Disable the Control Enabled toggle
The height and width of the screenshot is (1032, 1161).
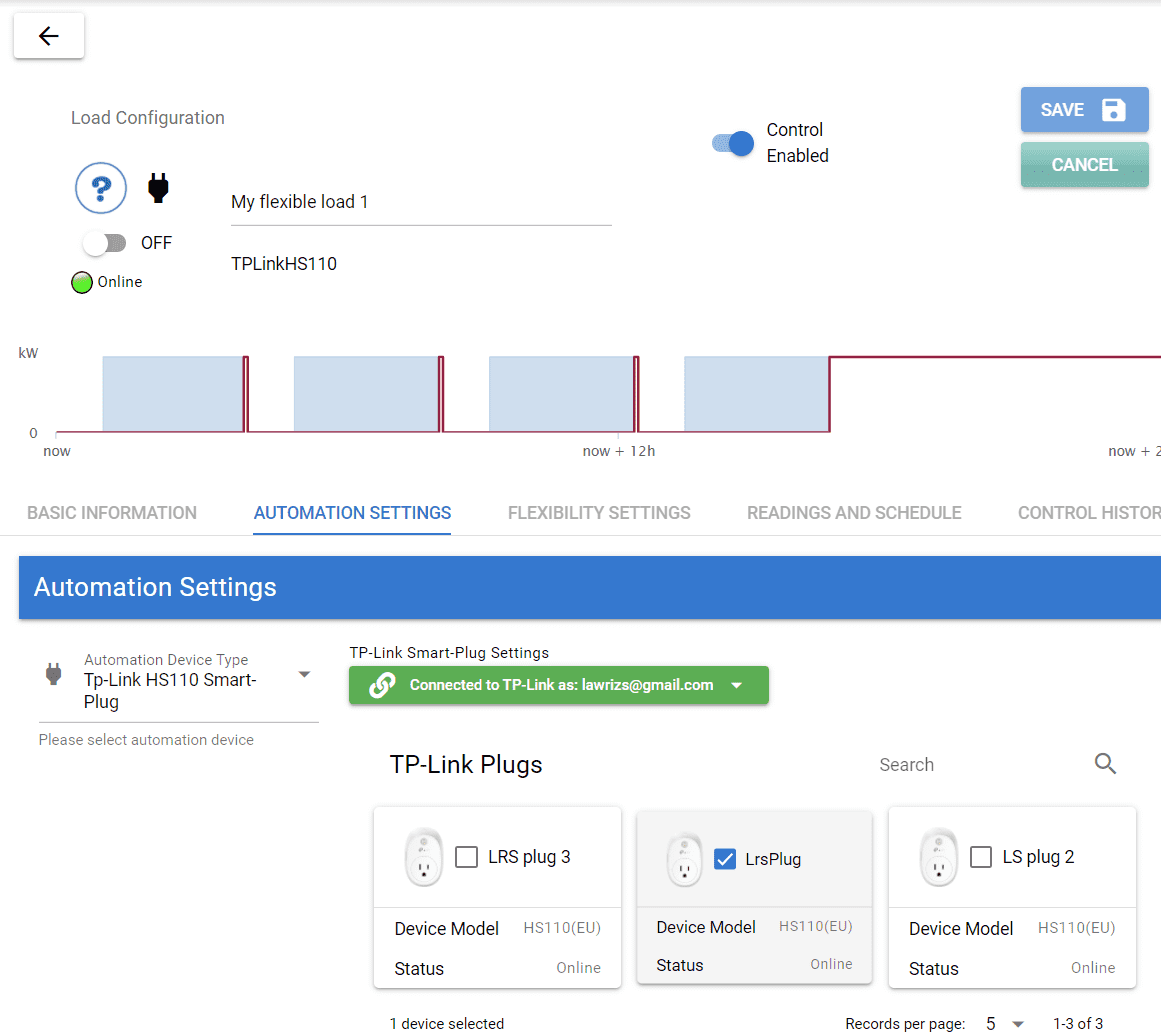click(732, 143)
